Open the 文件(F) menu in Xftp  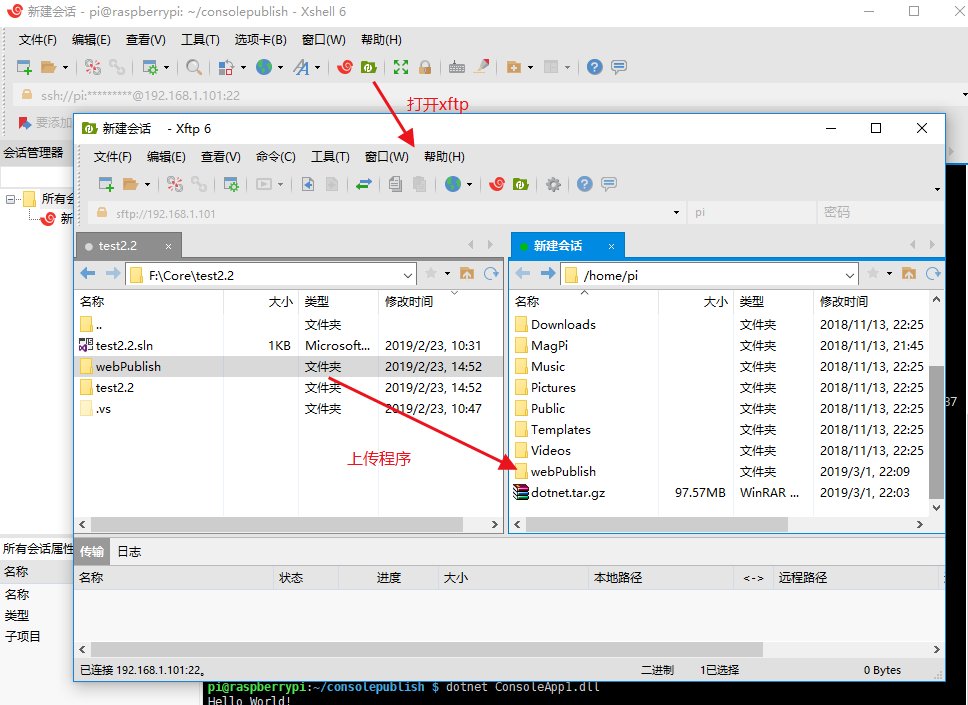point(112,157)
